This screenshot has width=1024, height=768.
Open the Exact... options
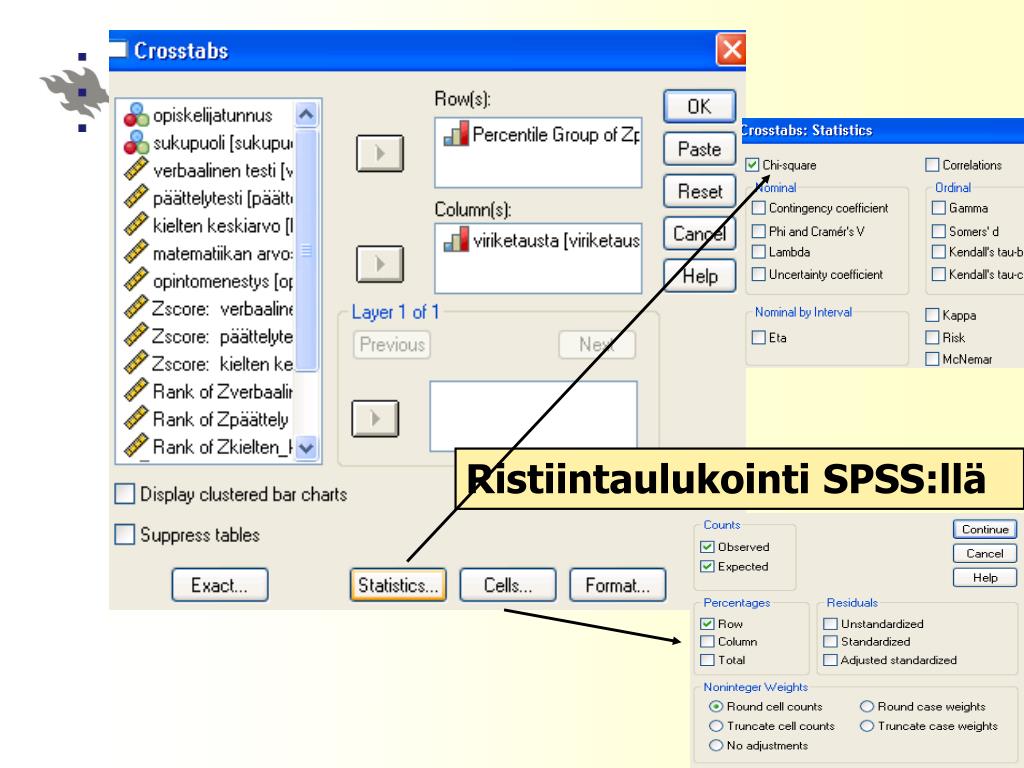(x=219, y=584)
